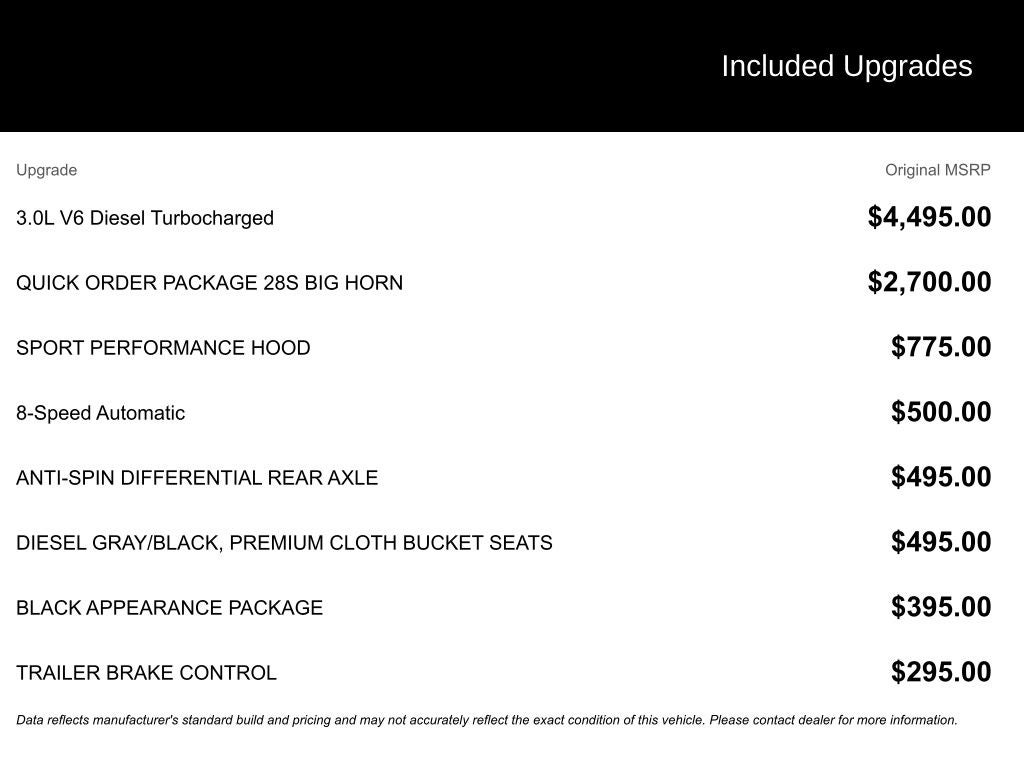Image resolution: width=1024 pixels, height=768 pixels.
Task: Click the $495.00 price for the rear axle
Action: click(x=941, y=477)
